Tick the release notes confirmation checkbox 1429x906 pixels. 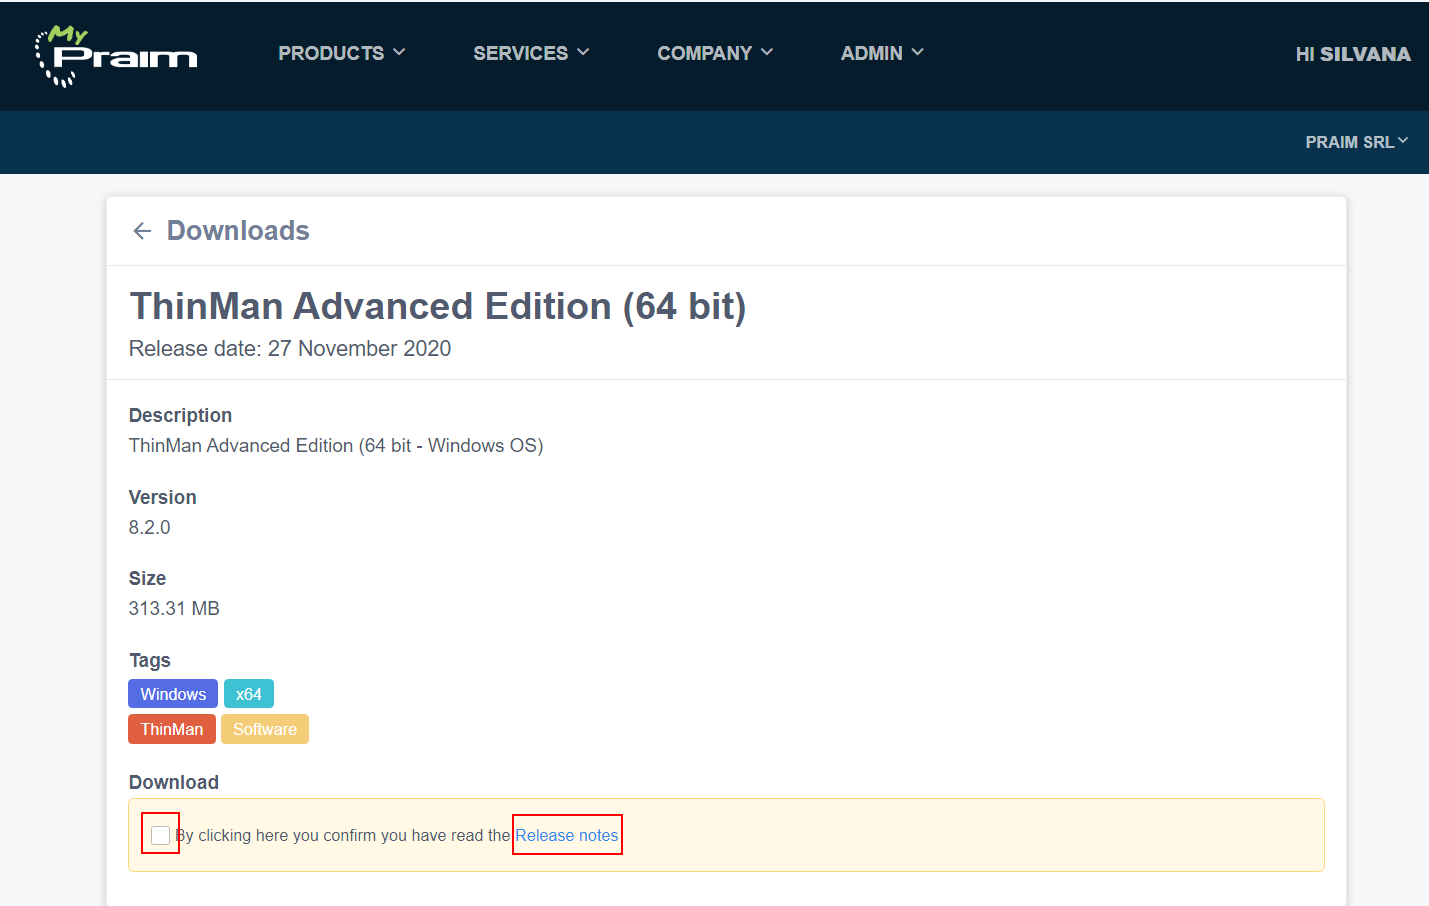pyautogui.click(x=160, y=835)
